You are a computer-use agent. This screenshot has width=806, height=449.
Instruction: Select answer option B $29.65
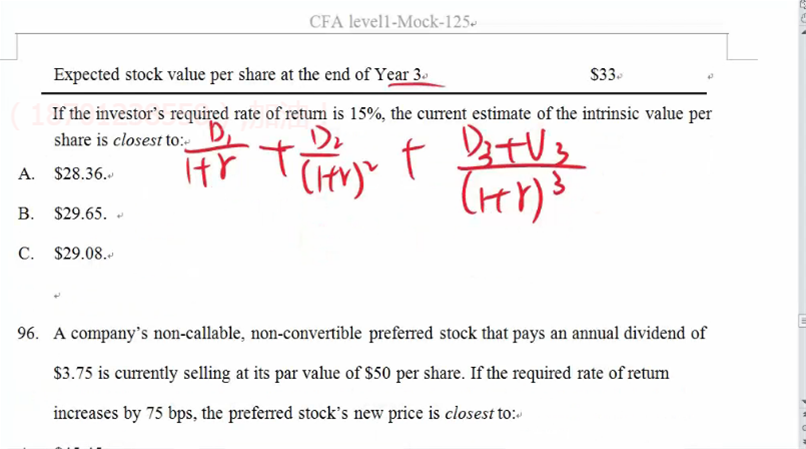pyautogui.click(x=80, y=213)
